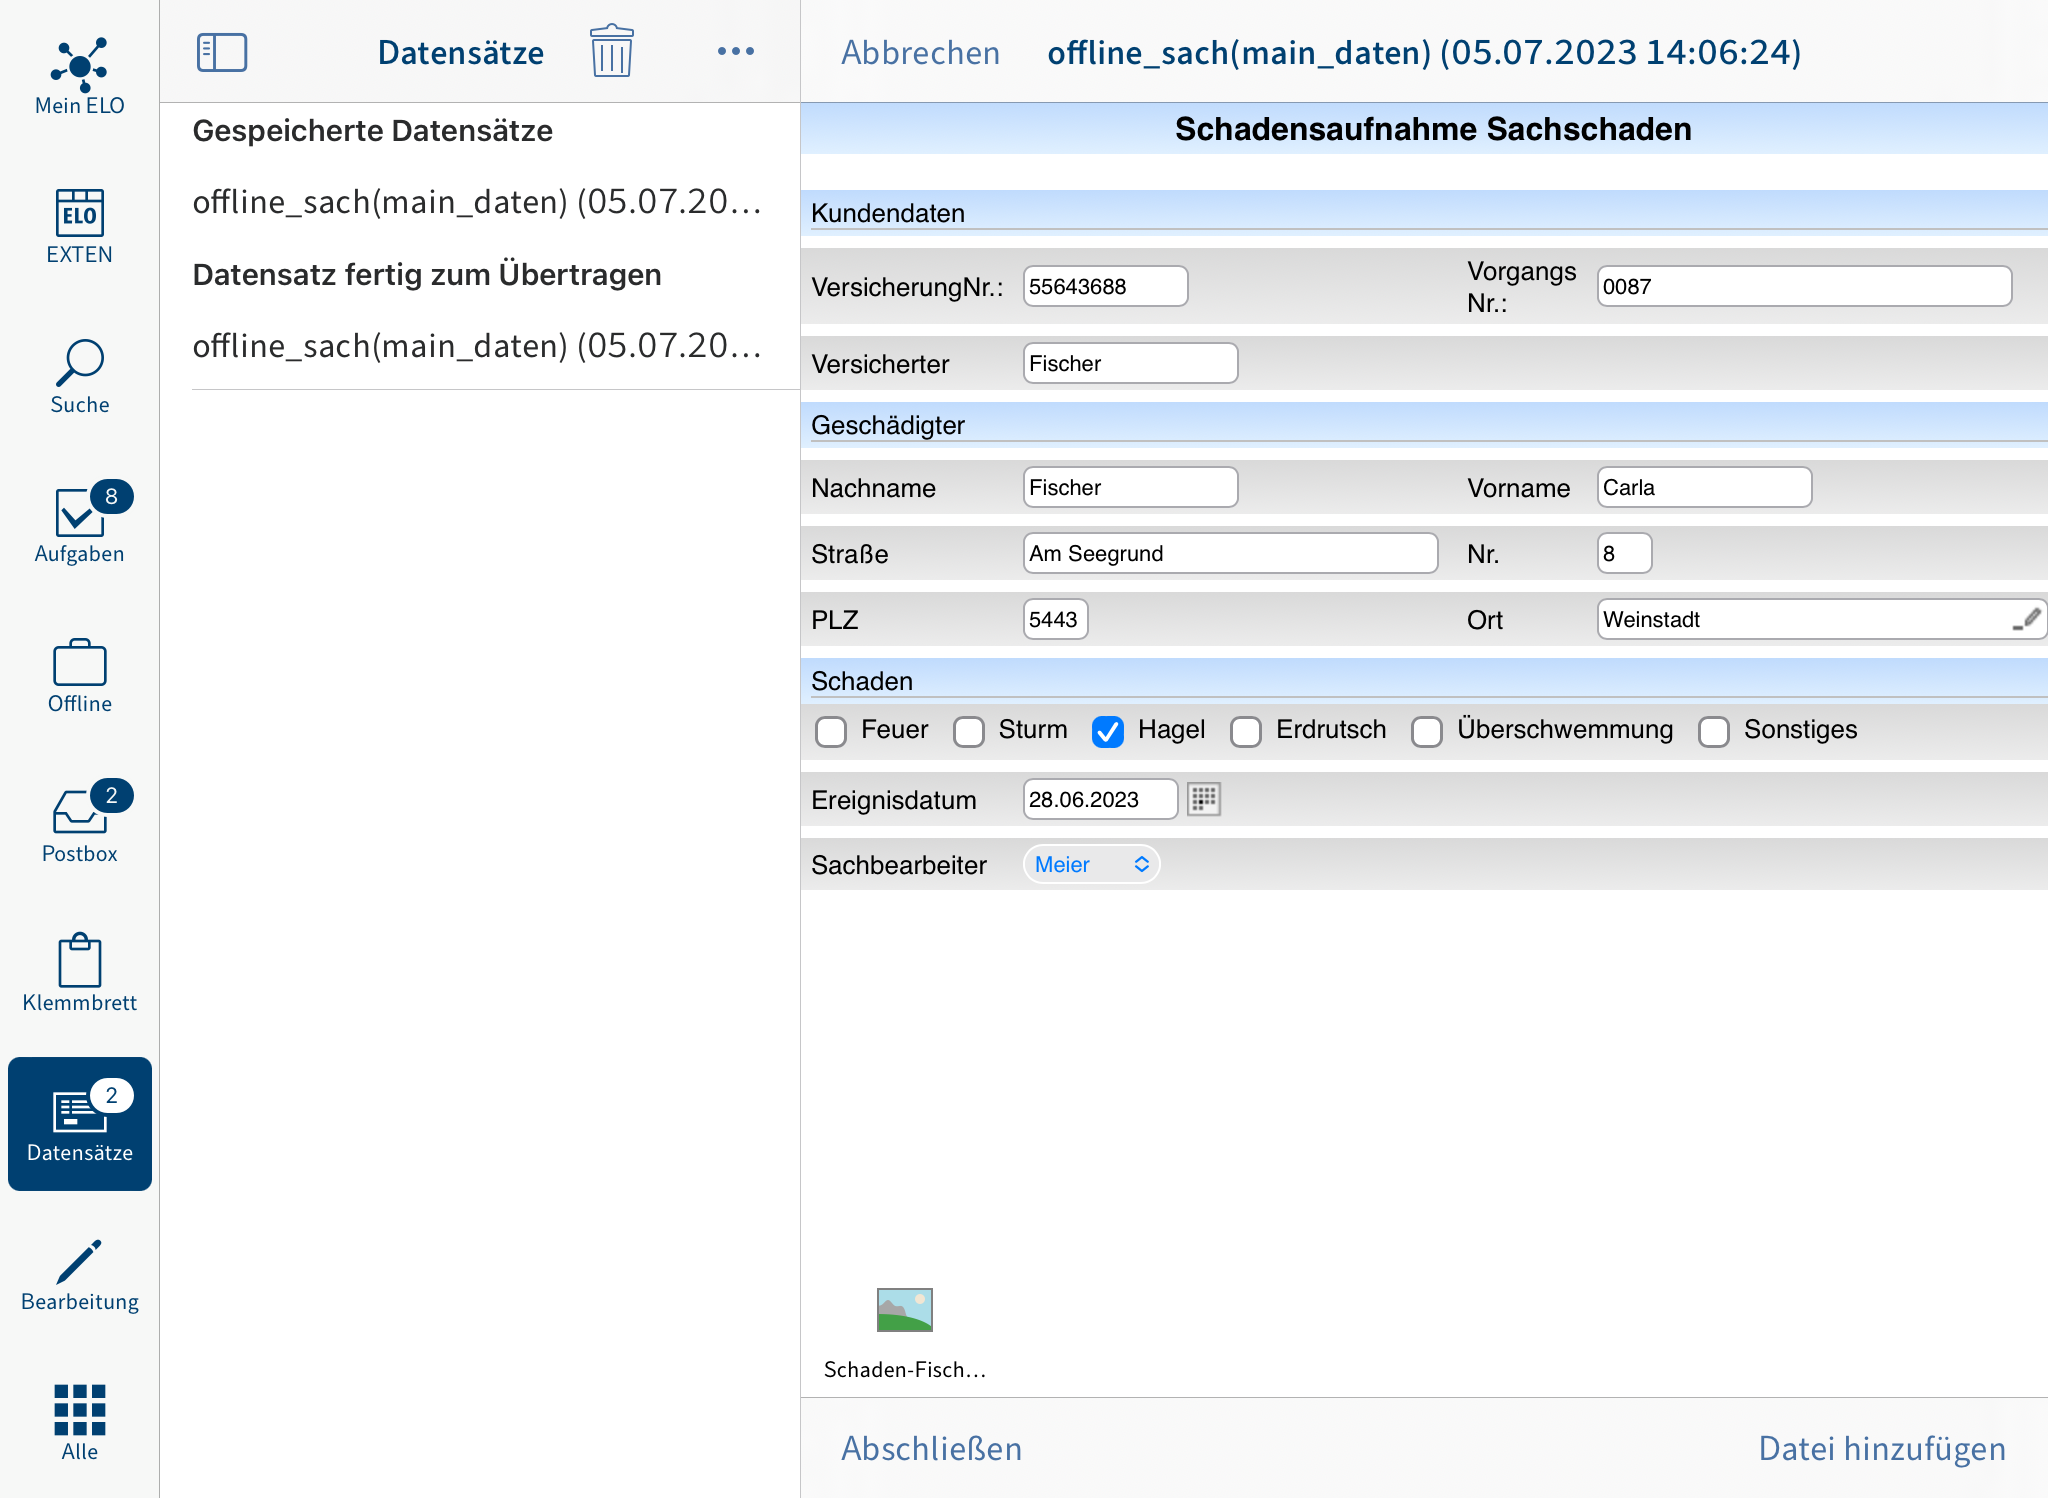
Task: Click the Vorname field Carla
Action: pos(1704,487)
